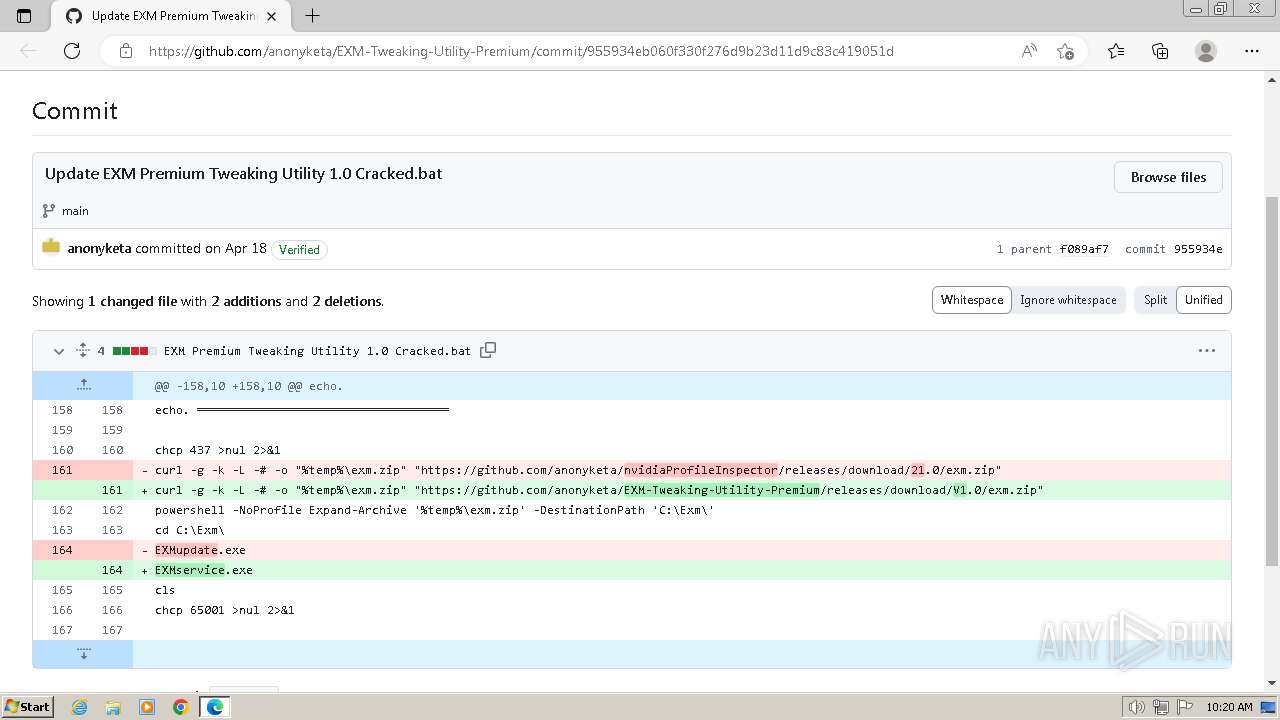Expand diff lines downward
This screenshot has width=1280, height=720.
click(x=83, y=654)
